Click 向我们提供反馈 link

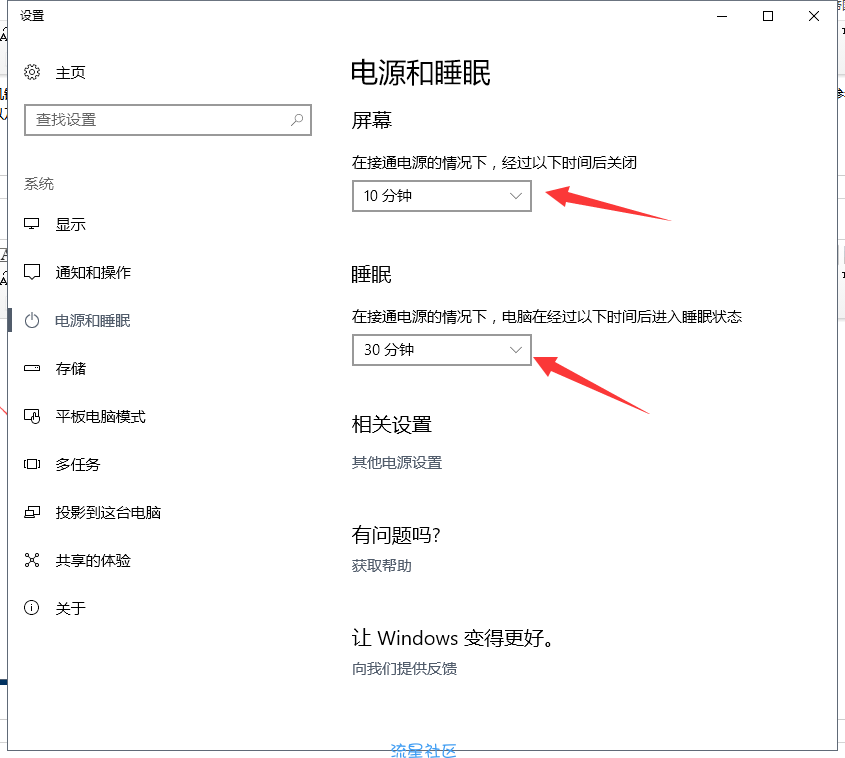(x=404, y=669)
